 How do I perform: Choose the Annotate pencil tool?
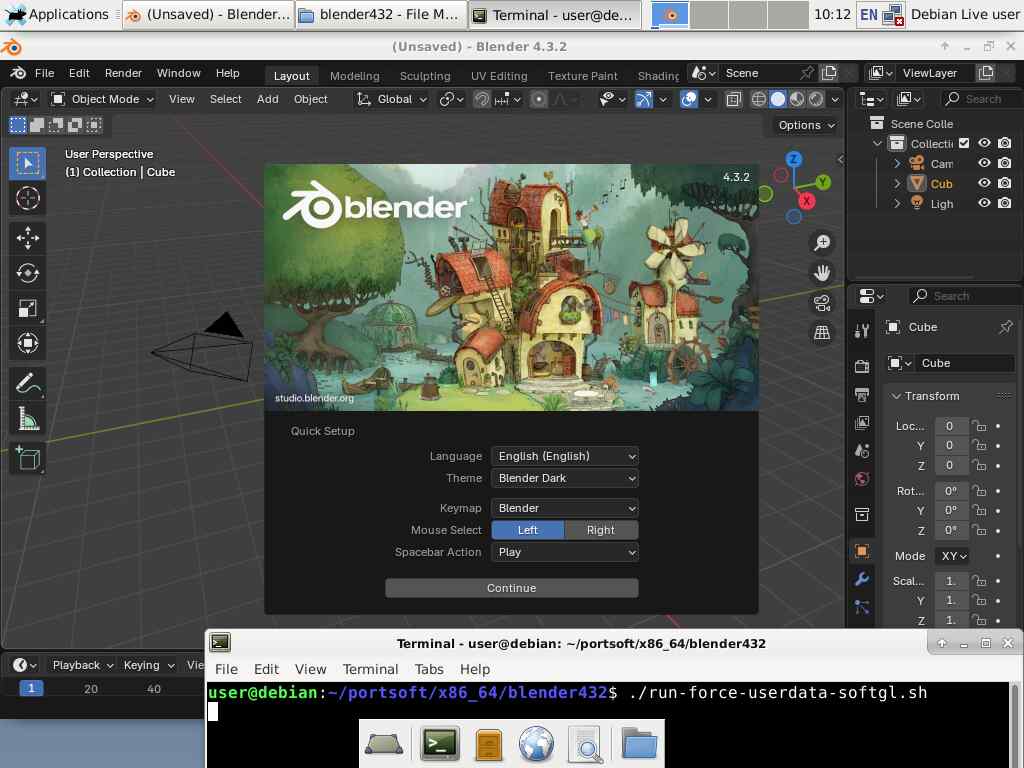pyautogui.click(x=27, y=383)
